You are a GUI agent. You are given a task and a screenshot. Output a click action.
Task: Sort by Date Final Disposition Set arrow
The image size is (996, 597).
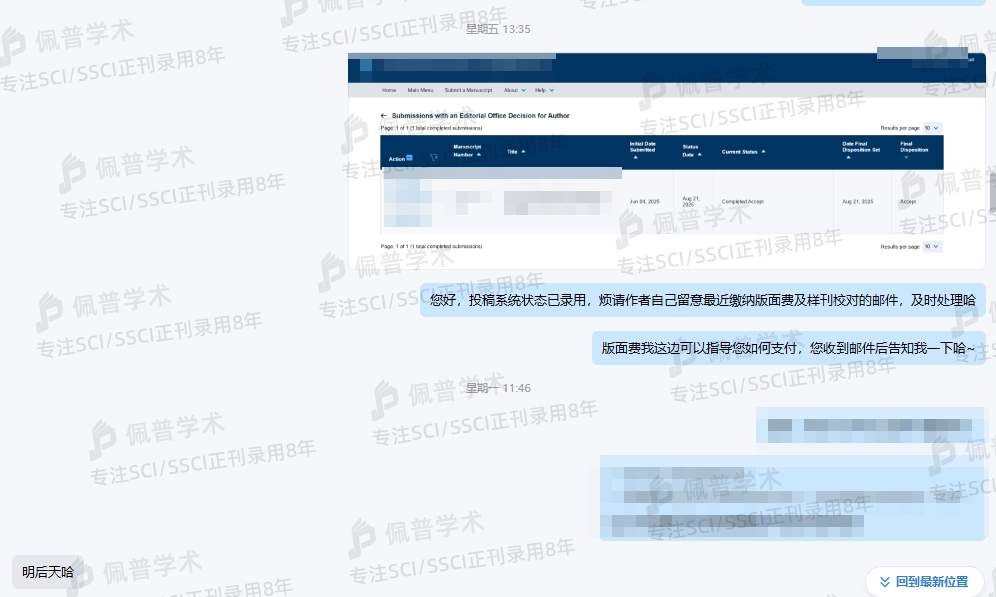[848, 157]
